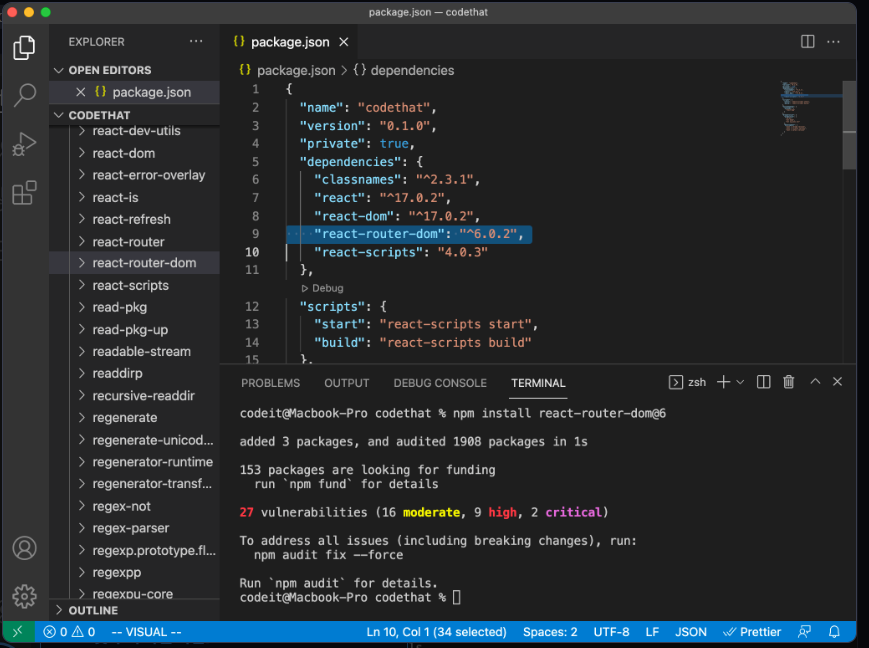Viewport: 869px width, 648px height.
Task: Click the Debug code lens above scripts
Action: [x=323, y=288]
